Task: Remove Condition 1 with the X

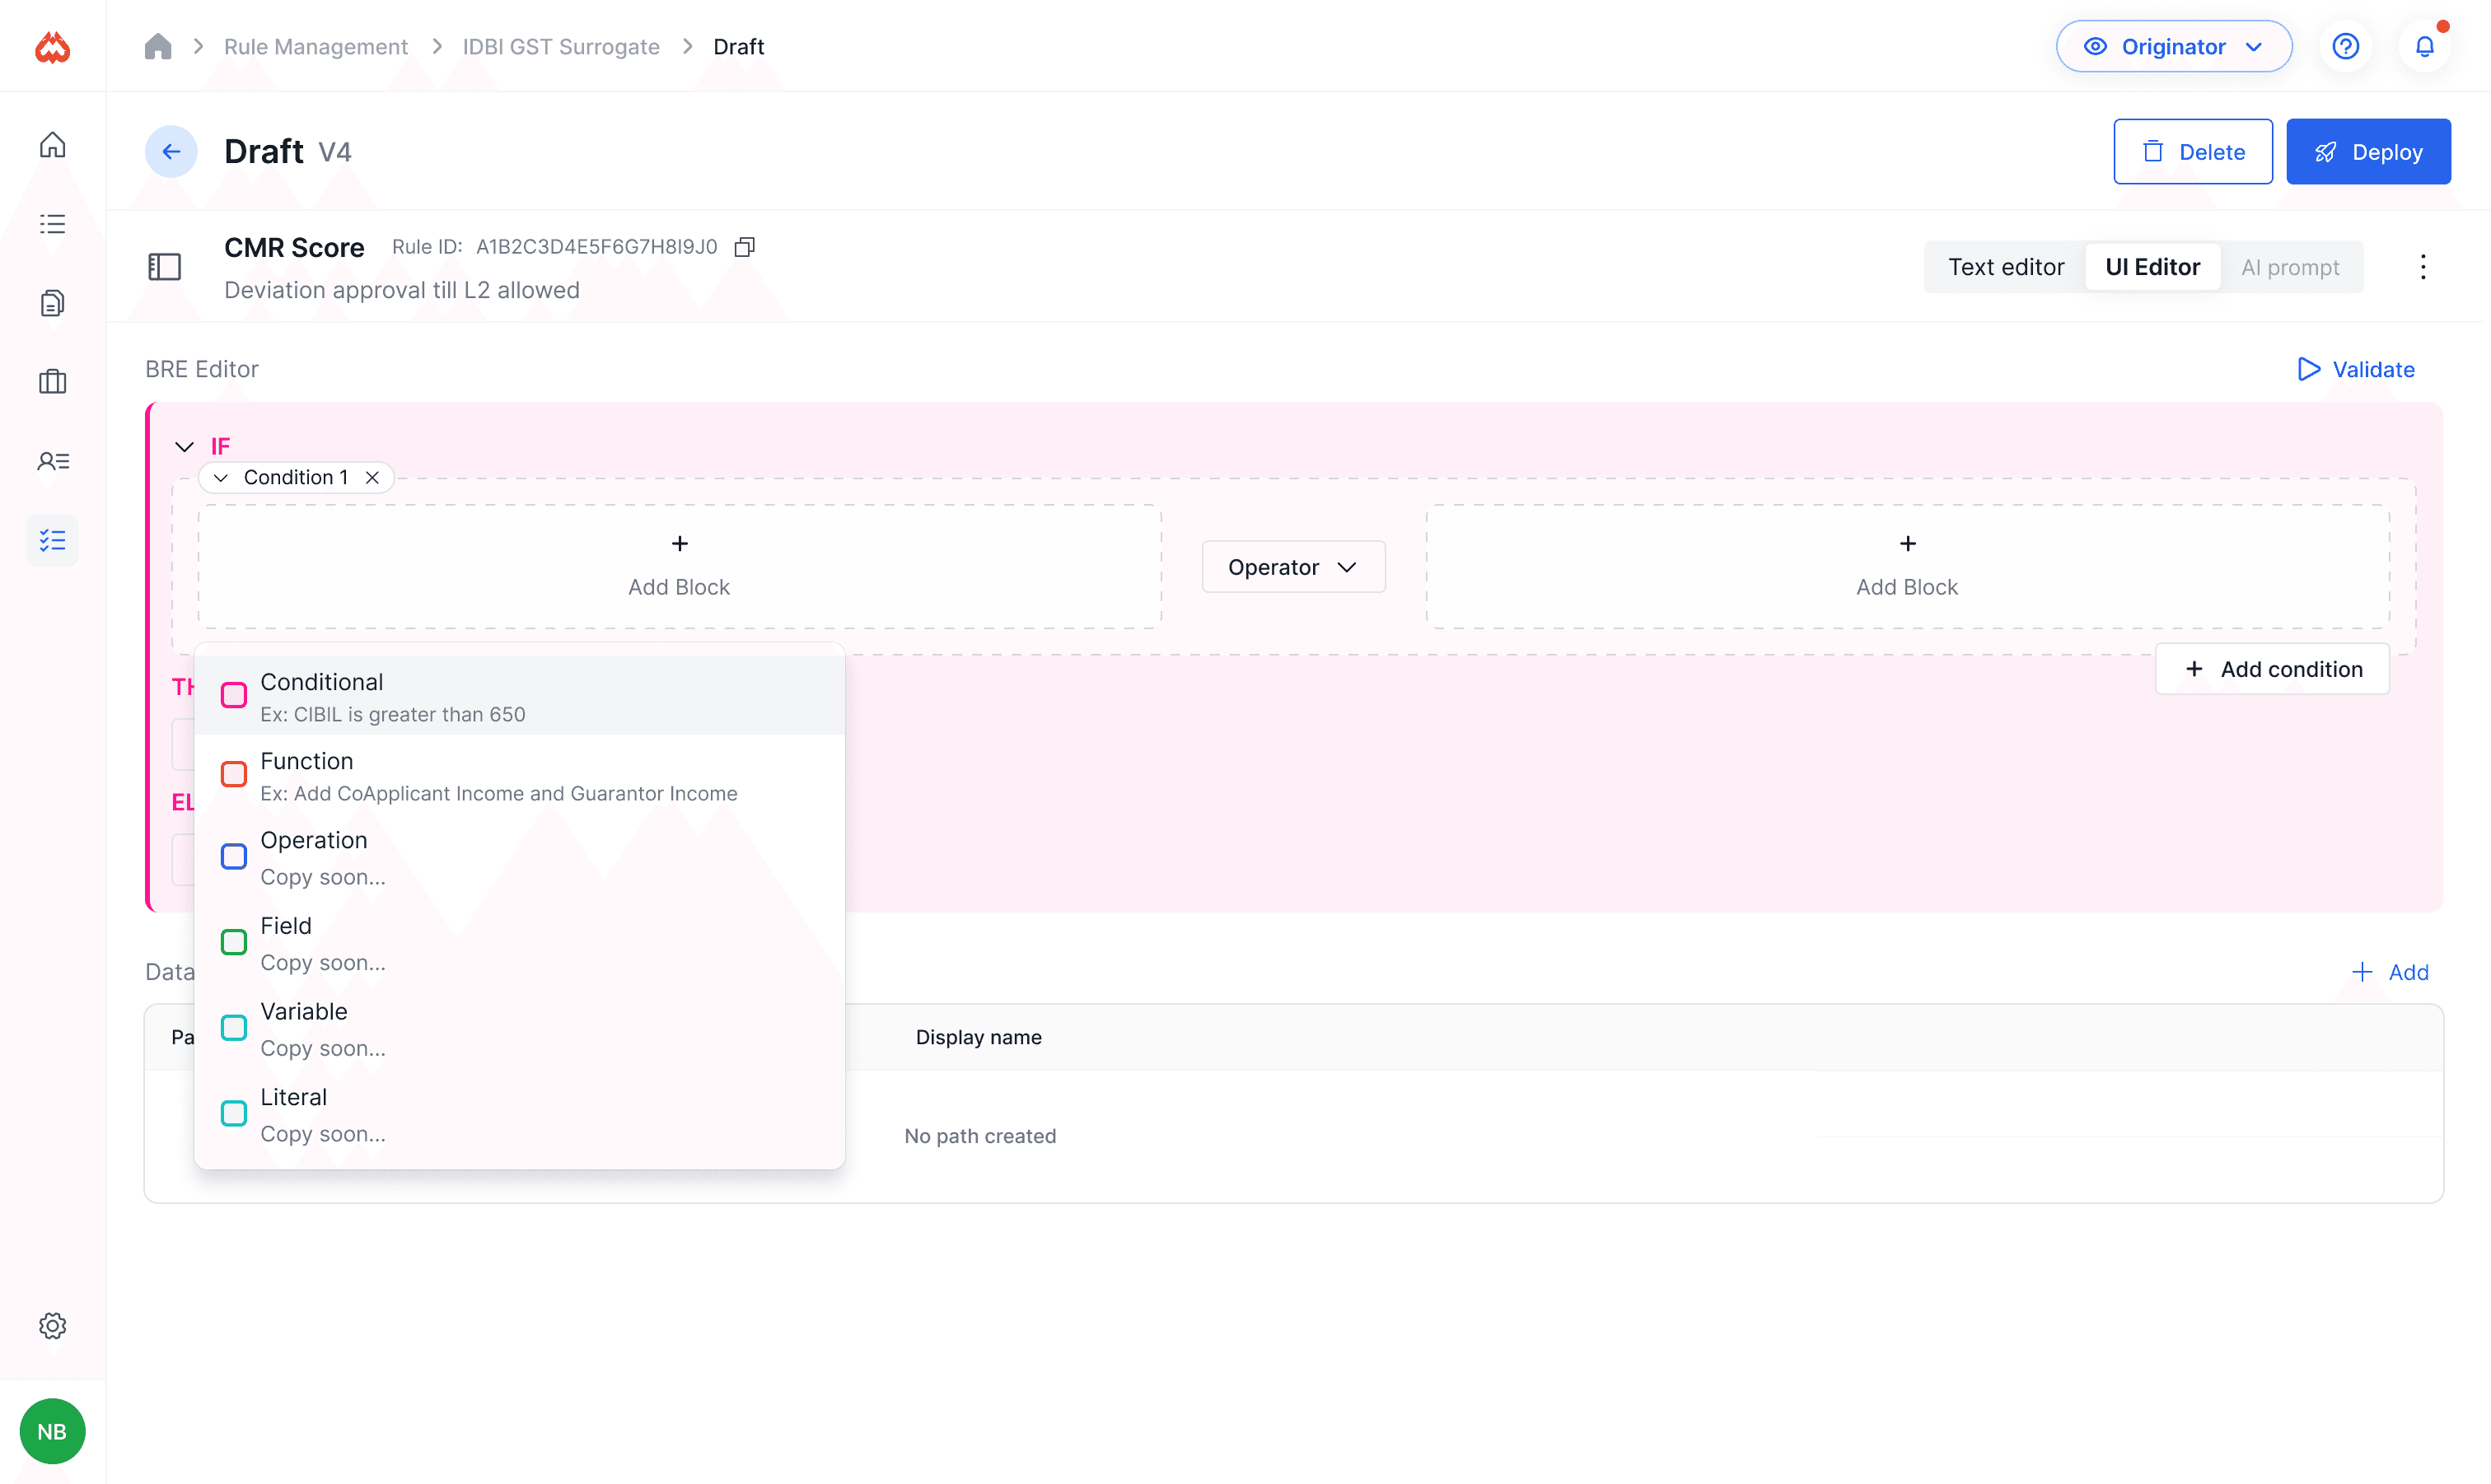Action: coord(372,478)
